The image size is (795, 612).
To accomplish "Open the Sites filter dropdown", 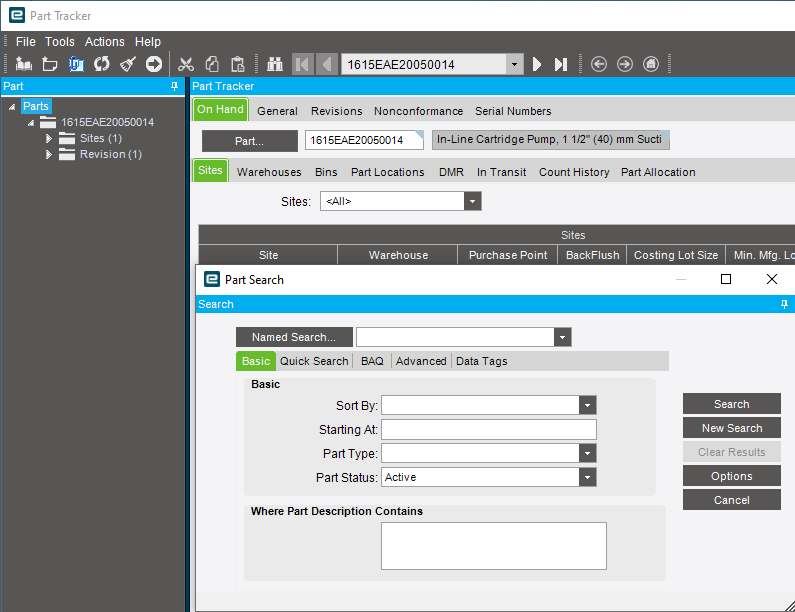I will (x=473, y=201).
